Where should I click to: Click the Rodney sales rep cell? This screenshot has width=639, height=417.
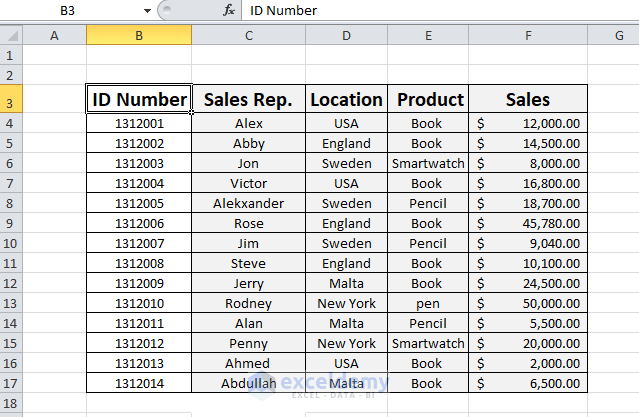(x=249, y=303)
